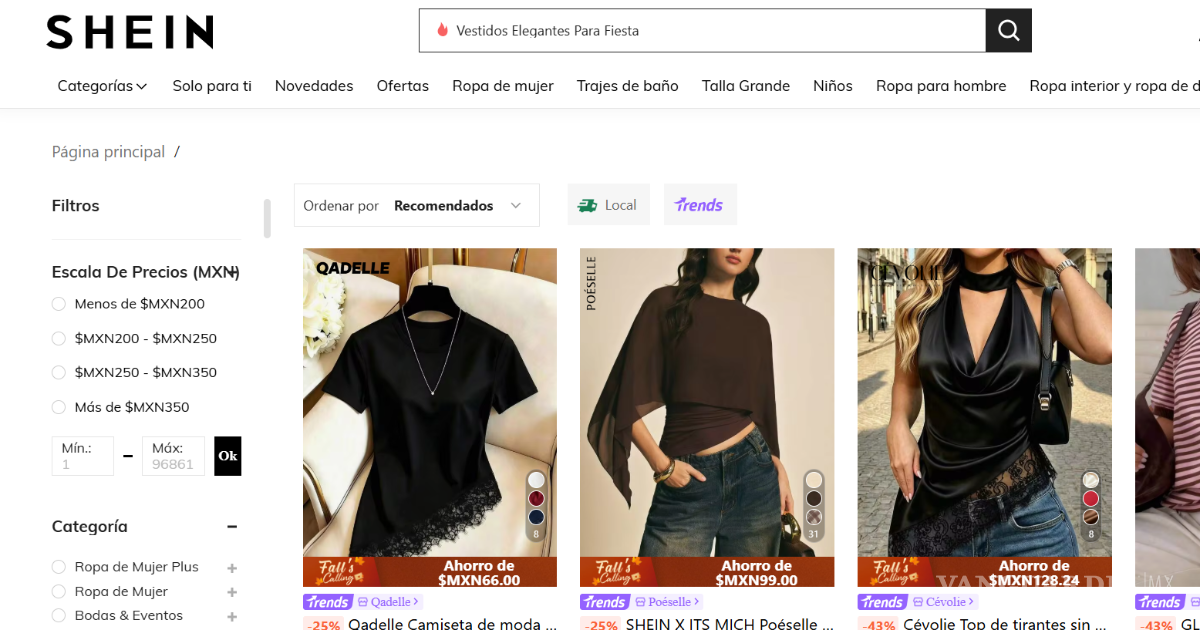Open the Cévolie Top de tirantes title
This screenshot has width=1200, height=630.
[x=1007, y=624]
